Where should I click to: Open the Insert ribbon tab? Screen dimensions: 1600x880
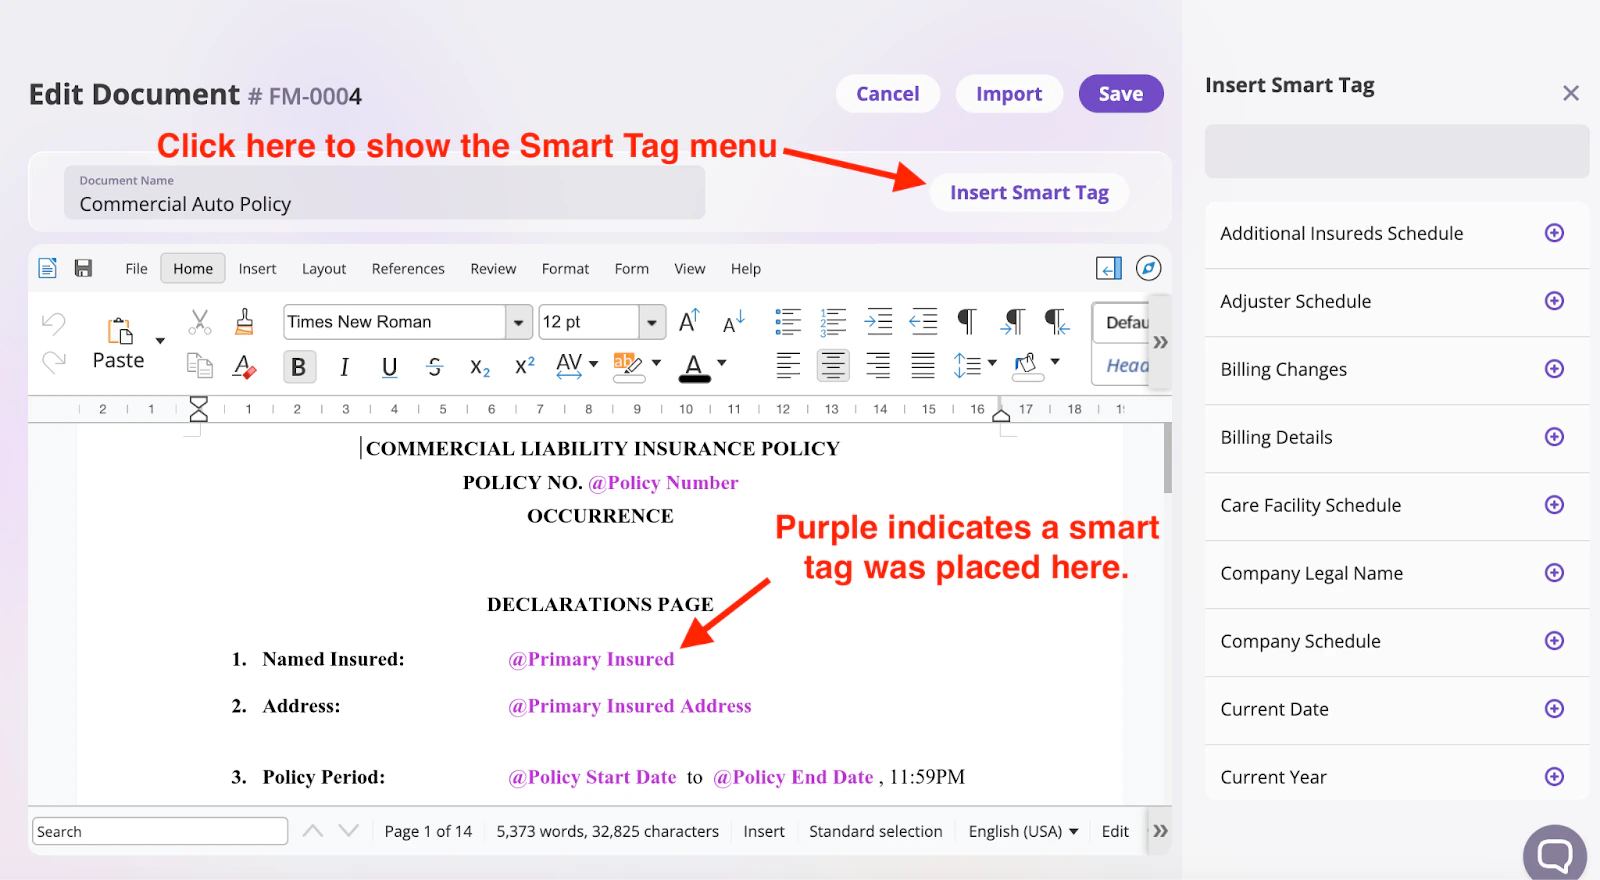(x=257, y=269)
